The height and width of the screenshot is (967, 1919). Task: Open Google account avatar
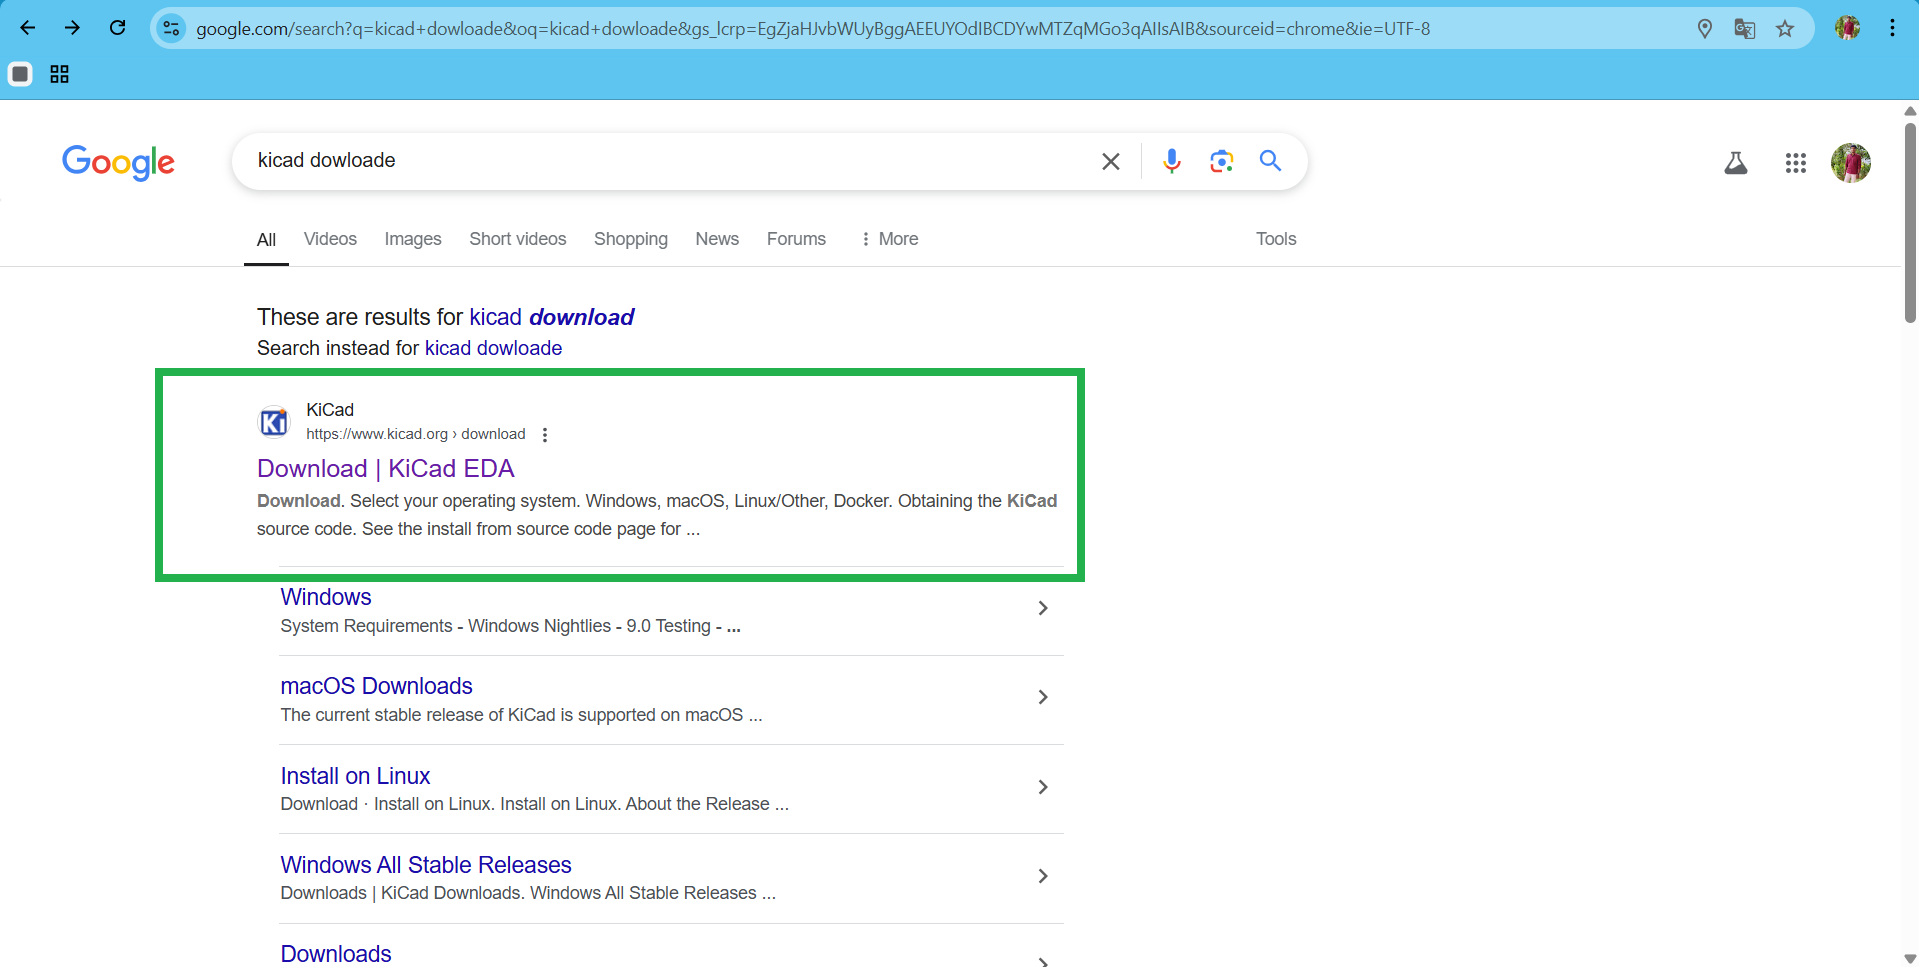1851,163
